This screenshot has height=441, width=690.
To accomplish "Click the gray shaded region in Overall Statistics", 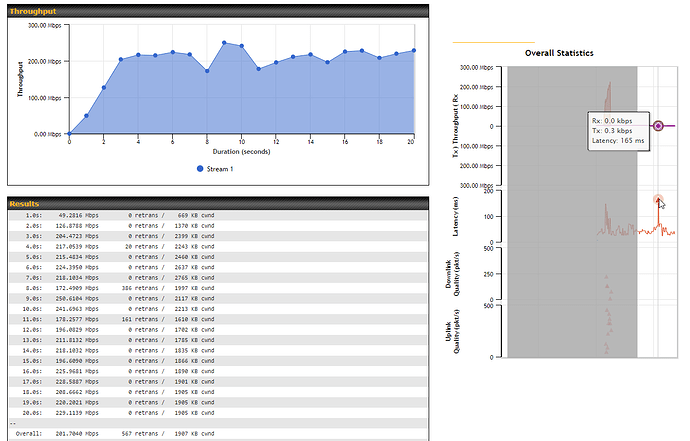I will tap(572, 210).
